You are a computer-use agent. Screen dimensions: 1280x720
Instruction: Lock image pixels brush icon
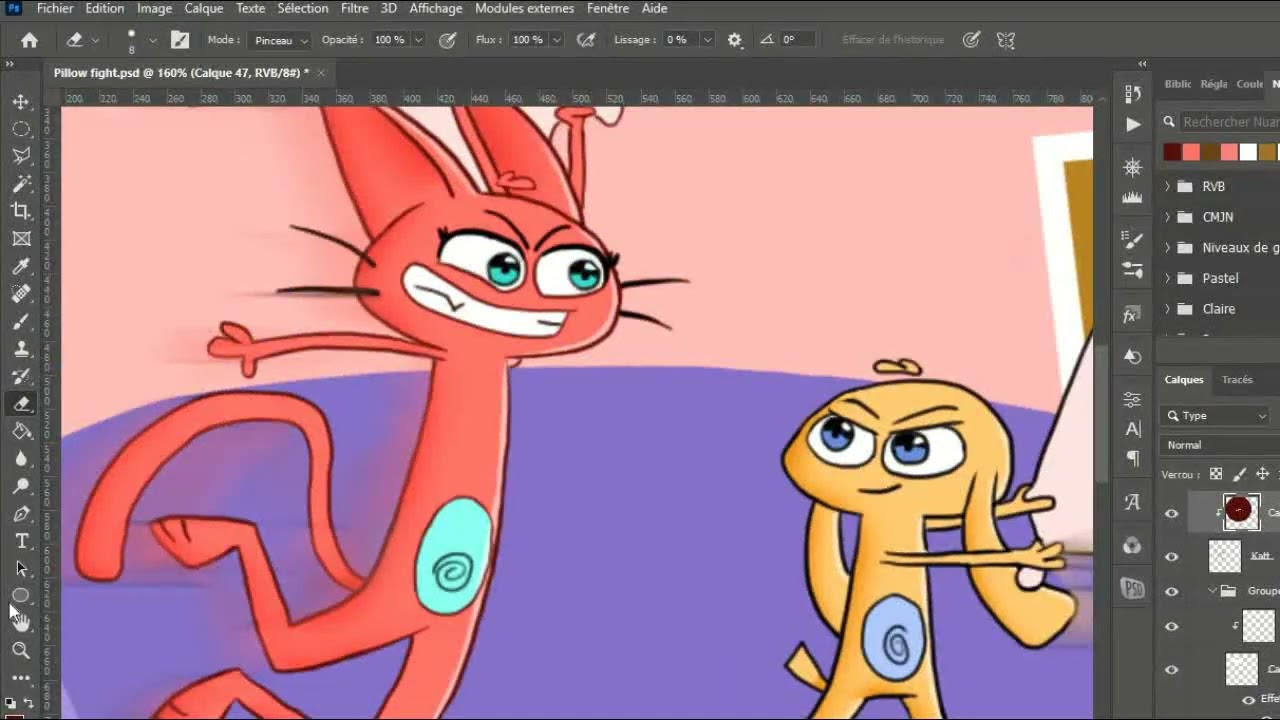(1240, 474)
